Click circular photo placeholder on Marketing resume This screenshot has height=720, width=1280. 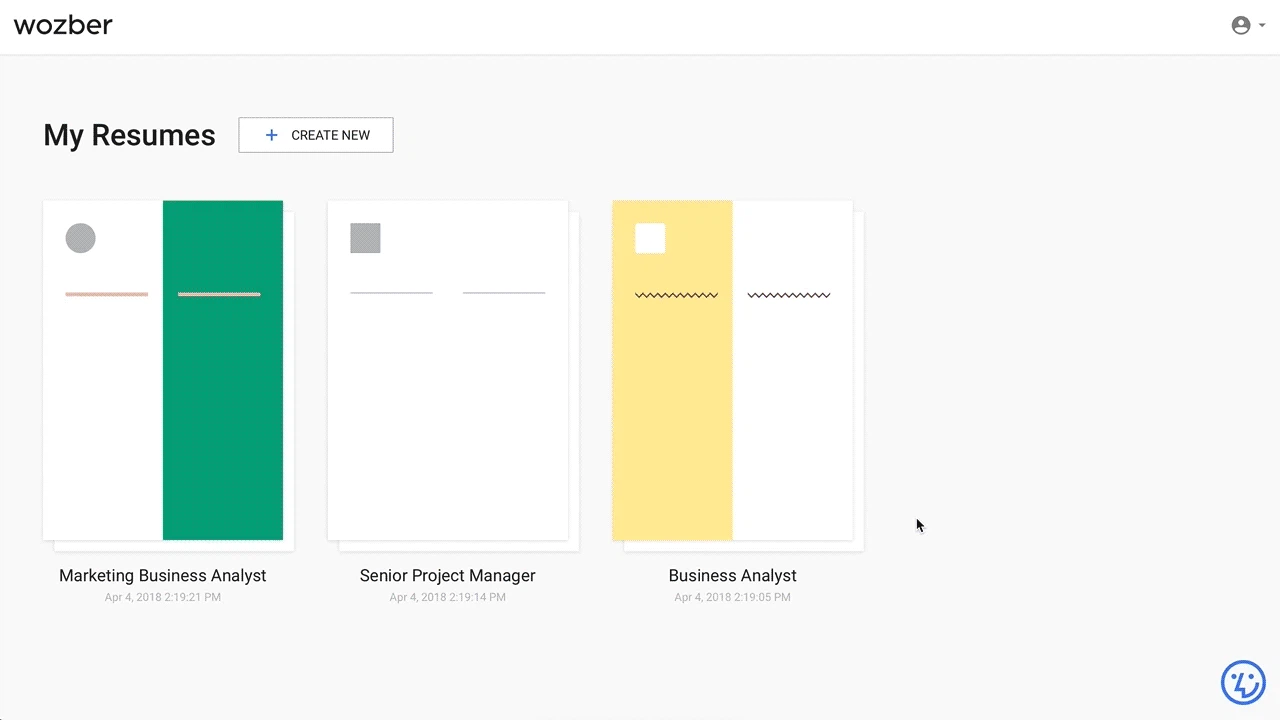[x=81, y=238]
